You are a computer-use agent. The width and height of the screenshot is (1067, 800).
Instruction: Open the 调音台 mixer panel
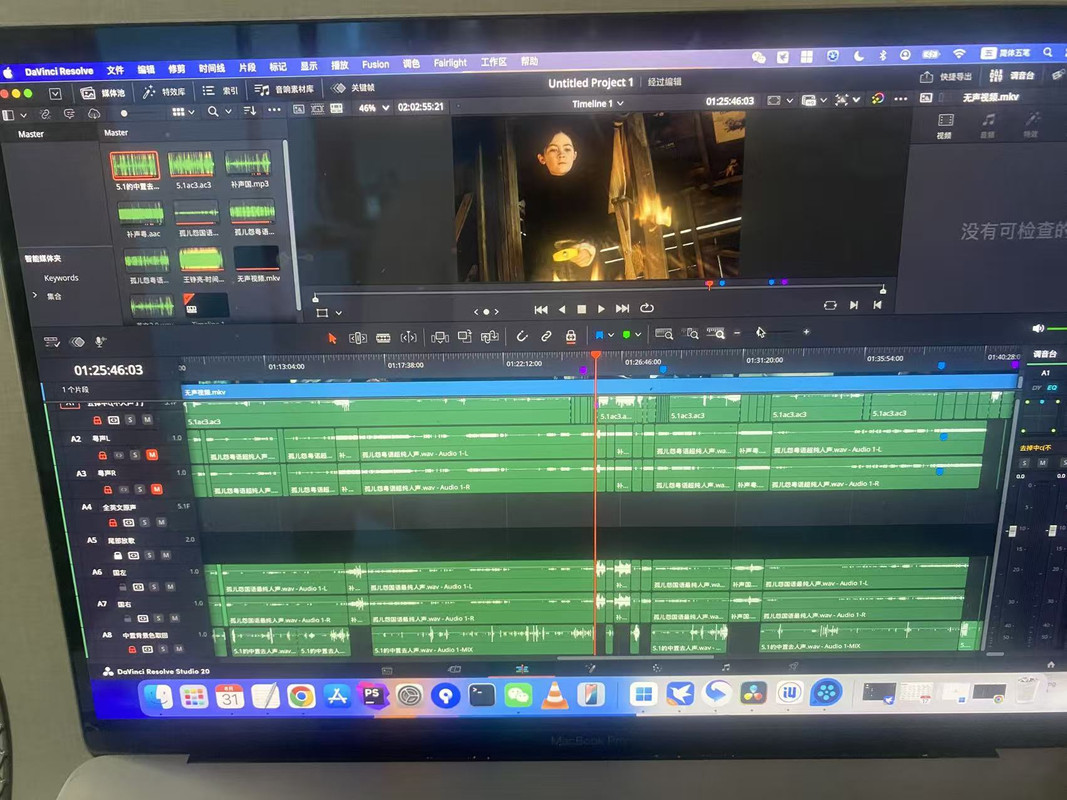tap(1012, 76)
